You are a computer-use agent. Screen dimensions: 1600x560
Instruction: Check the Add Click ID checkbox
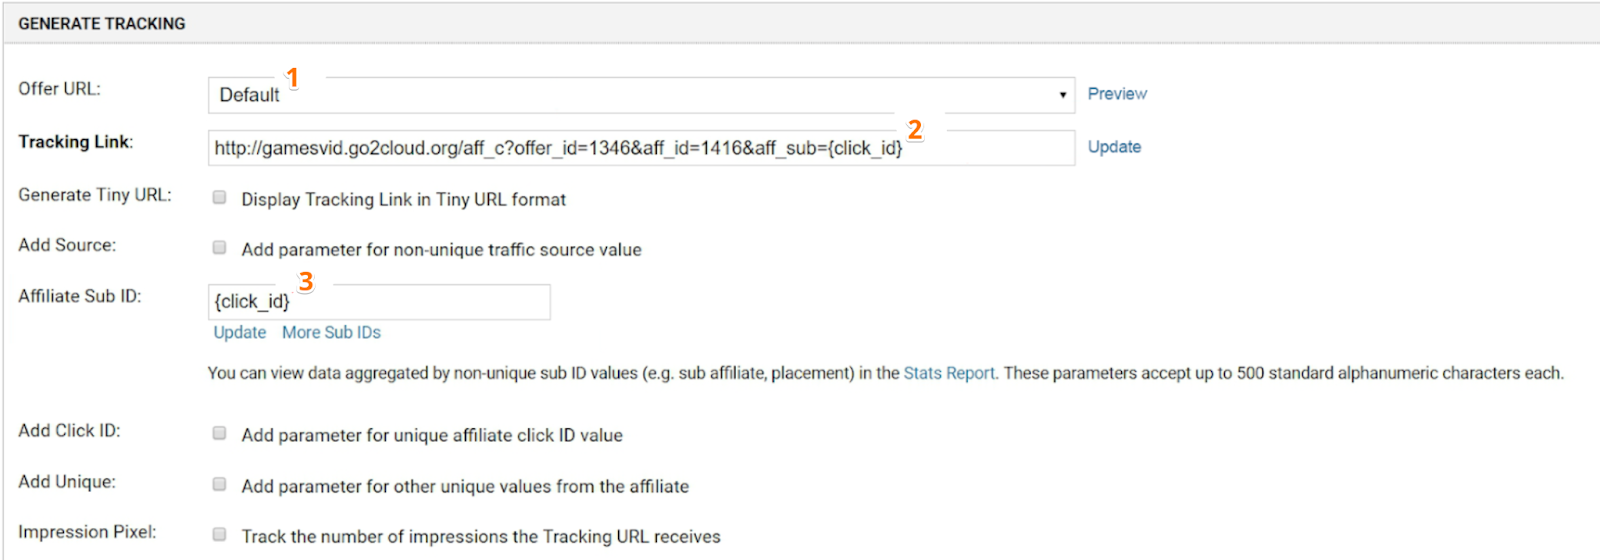(219, 434)
